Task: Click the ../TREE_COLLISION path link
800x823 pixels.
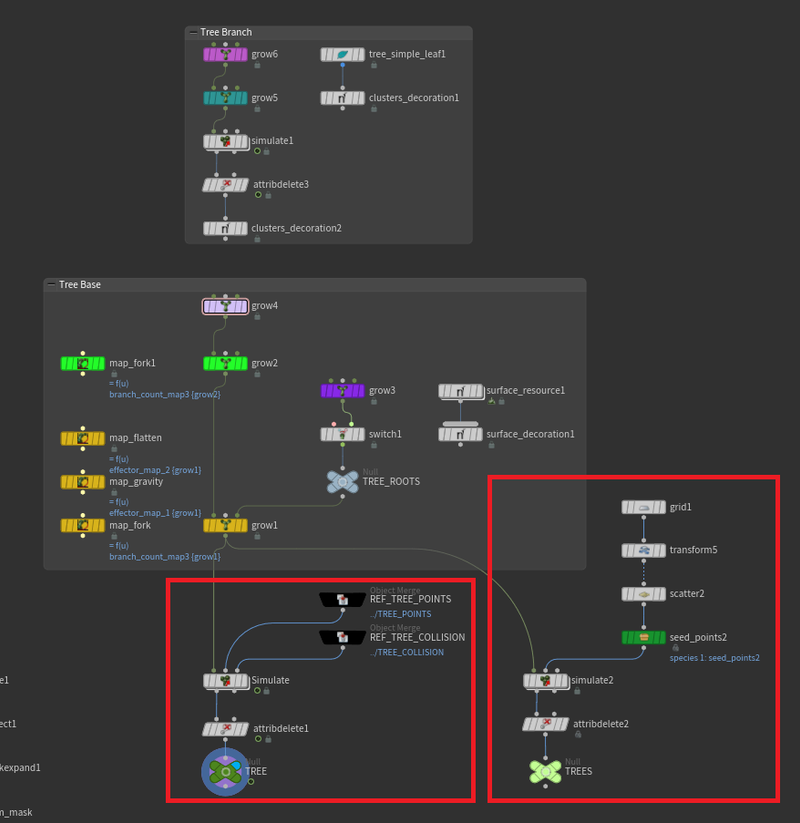Action: point(406,652)
